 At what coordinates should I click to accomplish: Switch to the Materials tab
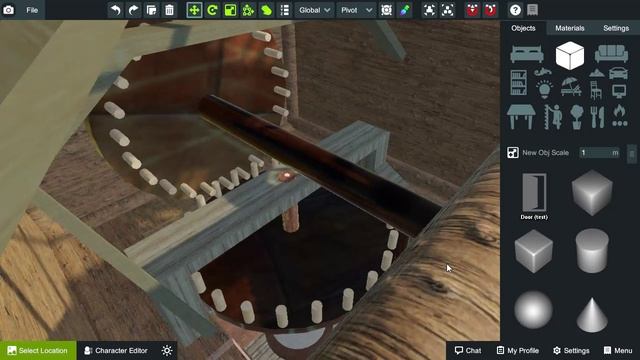point(570,28)
